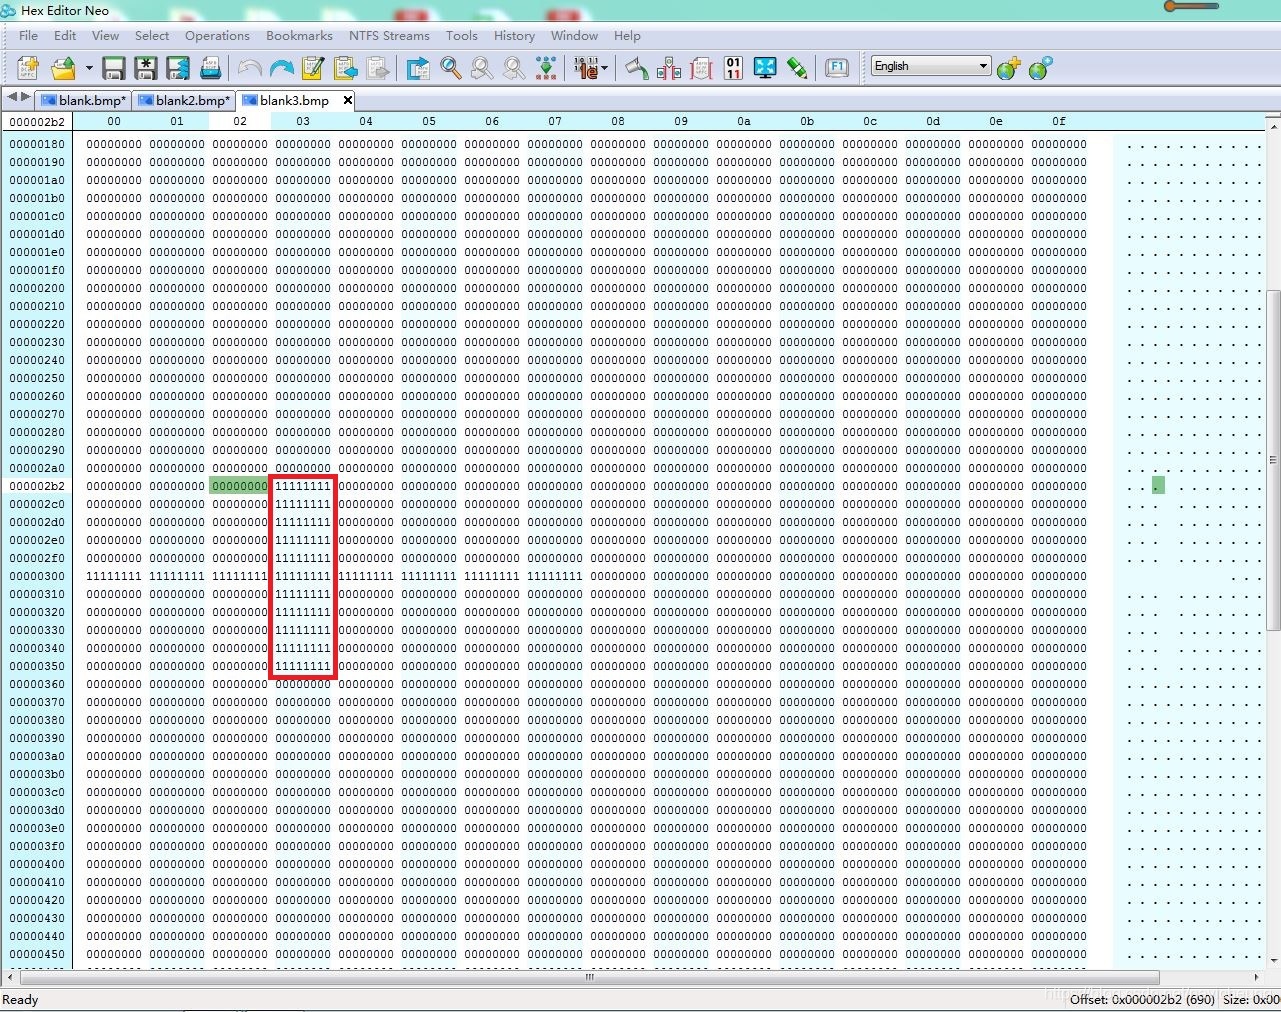This screenshot has width=1281, height=1012.
Task: Click the blue Redo arrow icon
Action: pos(282,68)
